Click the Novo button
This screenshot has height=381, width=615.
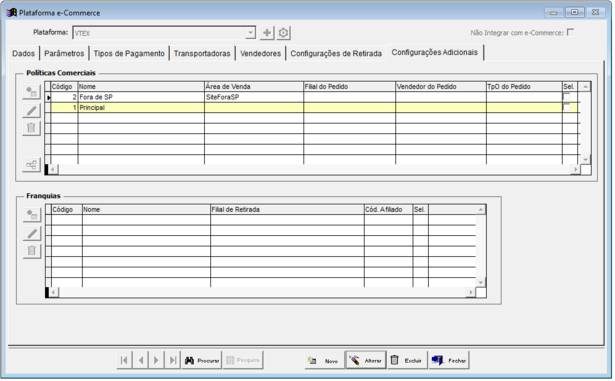tap(324, 360)
